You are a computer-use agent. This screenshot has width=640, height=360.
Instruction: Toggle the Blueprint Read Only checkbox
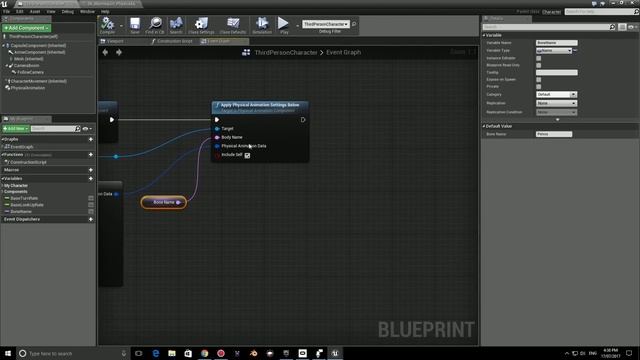coord(538,65)
